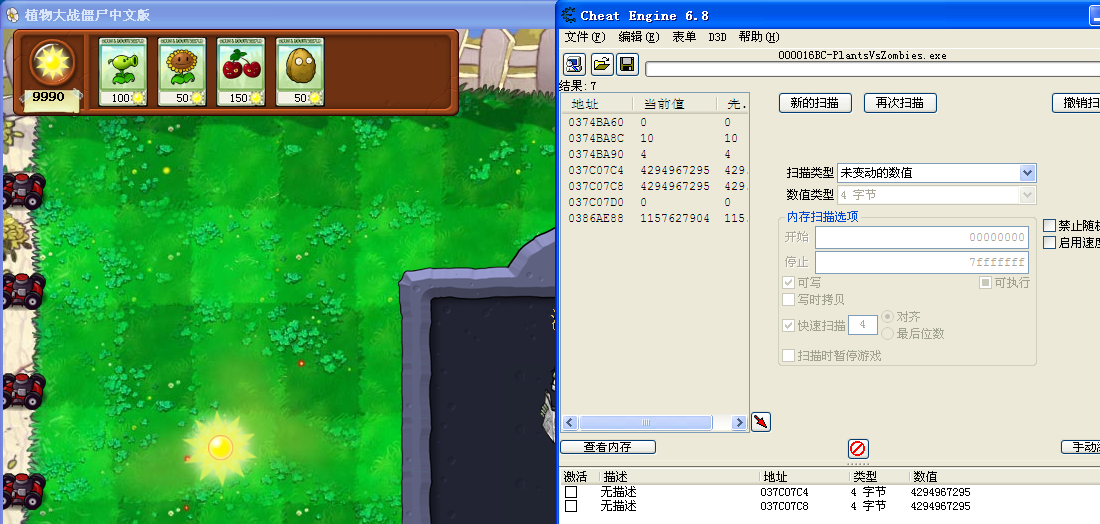This screenshot has width=1100, height=524.
Task: Collect the falling sun on the lawn
Action: (x=220, y=447)
